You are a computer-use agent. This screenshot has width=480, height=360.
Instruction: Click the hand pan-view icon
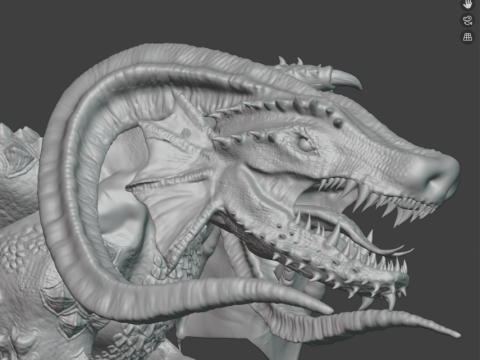(468, 4)
